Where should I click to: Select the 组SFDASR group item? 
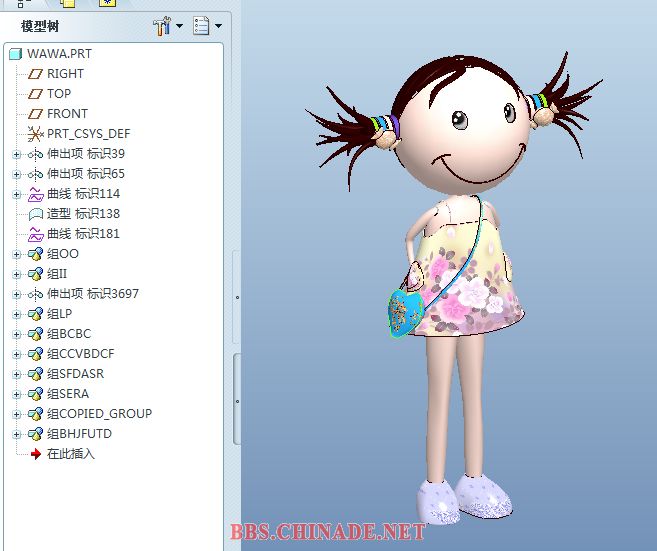click(75, 374)
